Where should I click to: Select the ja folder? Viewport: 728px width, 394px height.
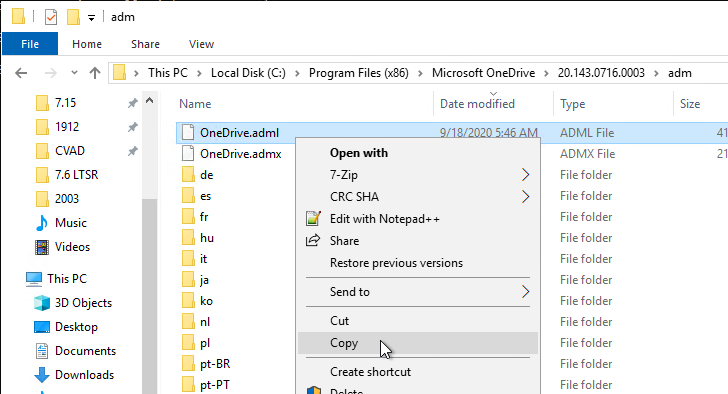click(204, 280)
